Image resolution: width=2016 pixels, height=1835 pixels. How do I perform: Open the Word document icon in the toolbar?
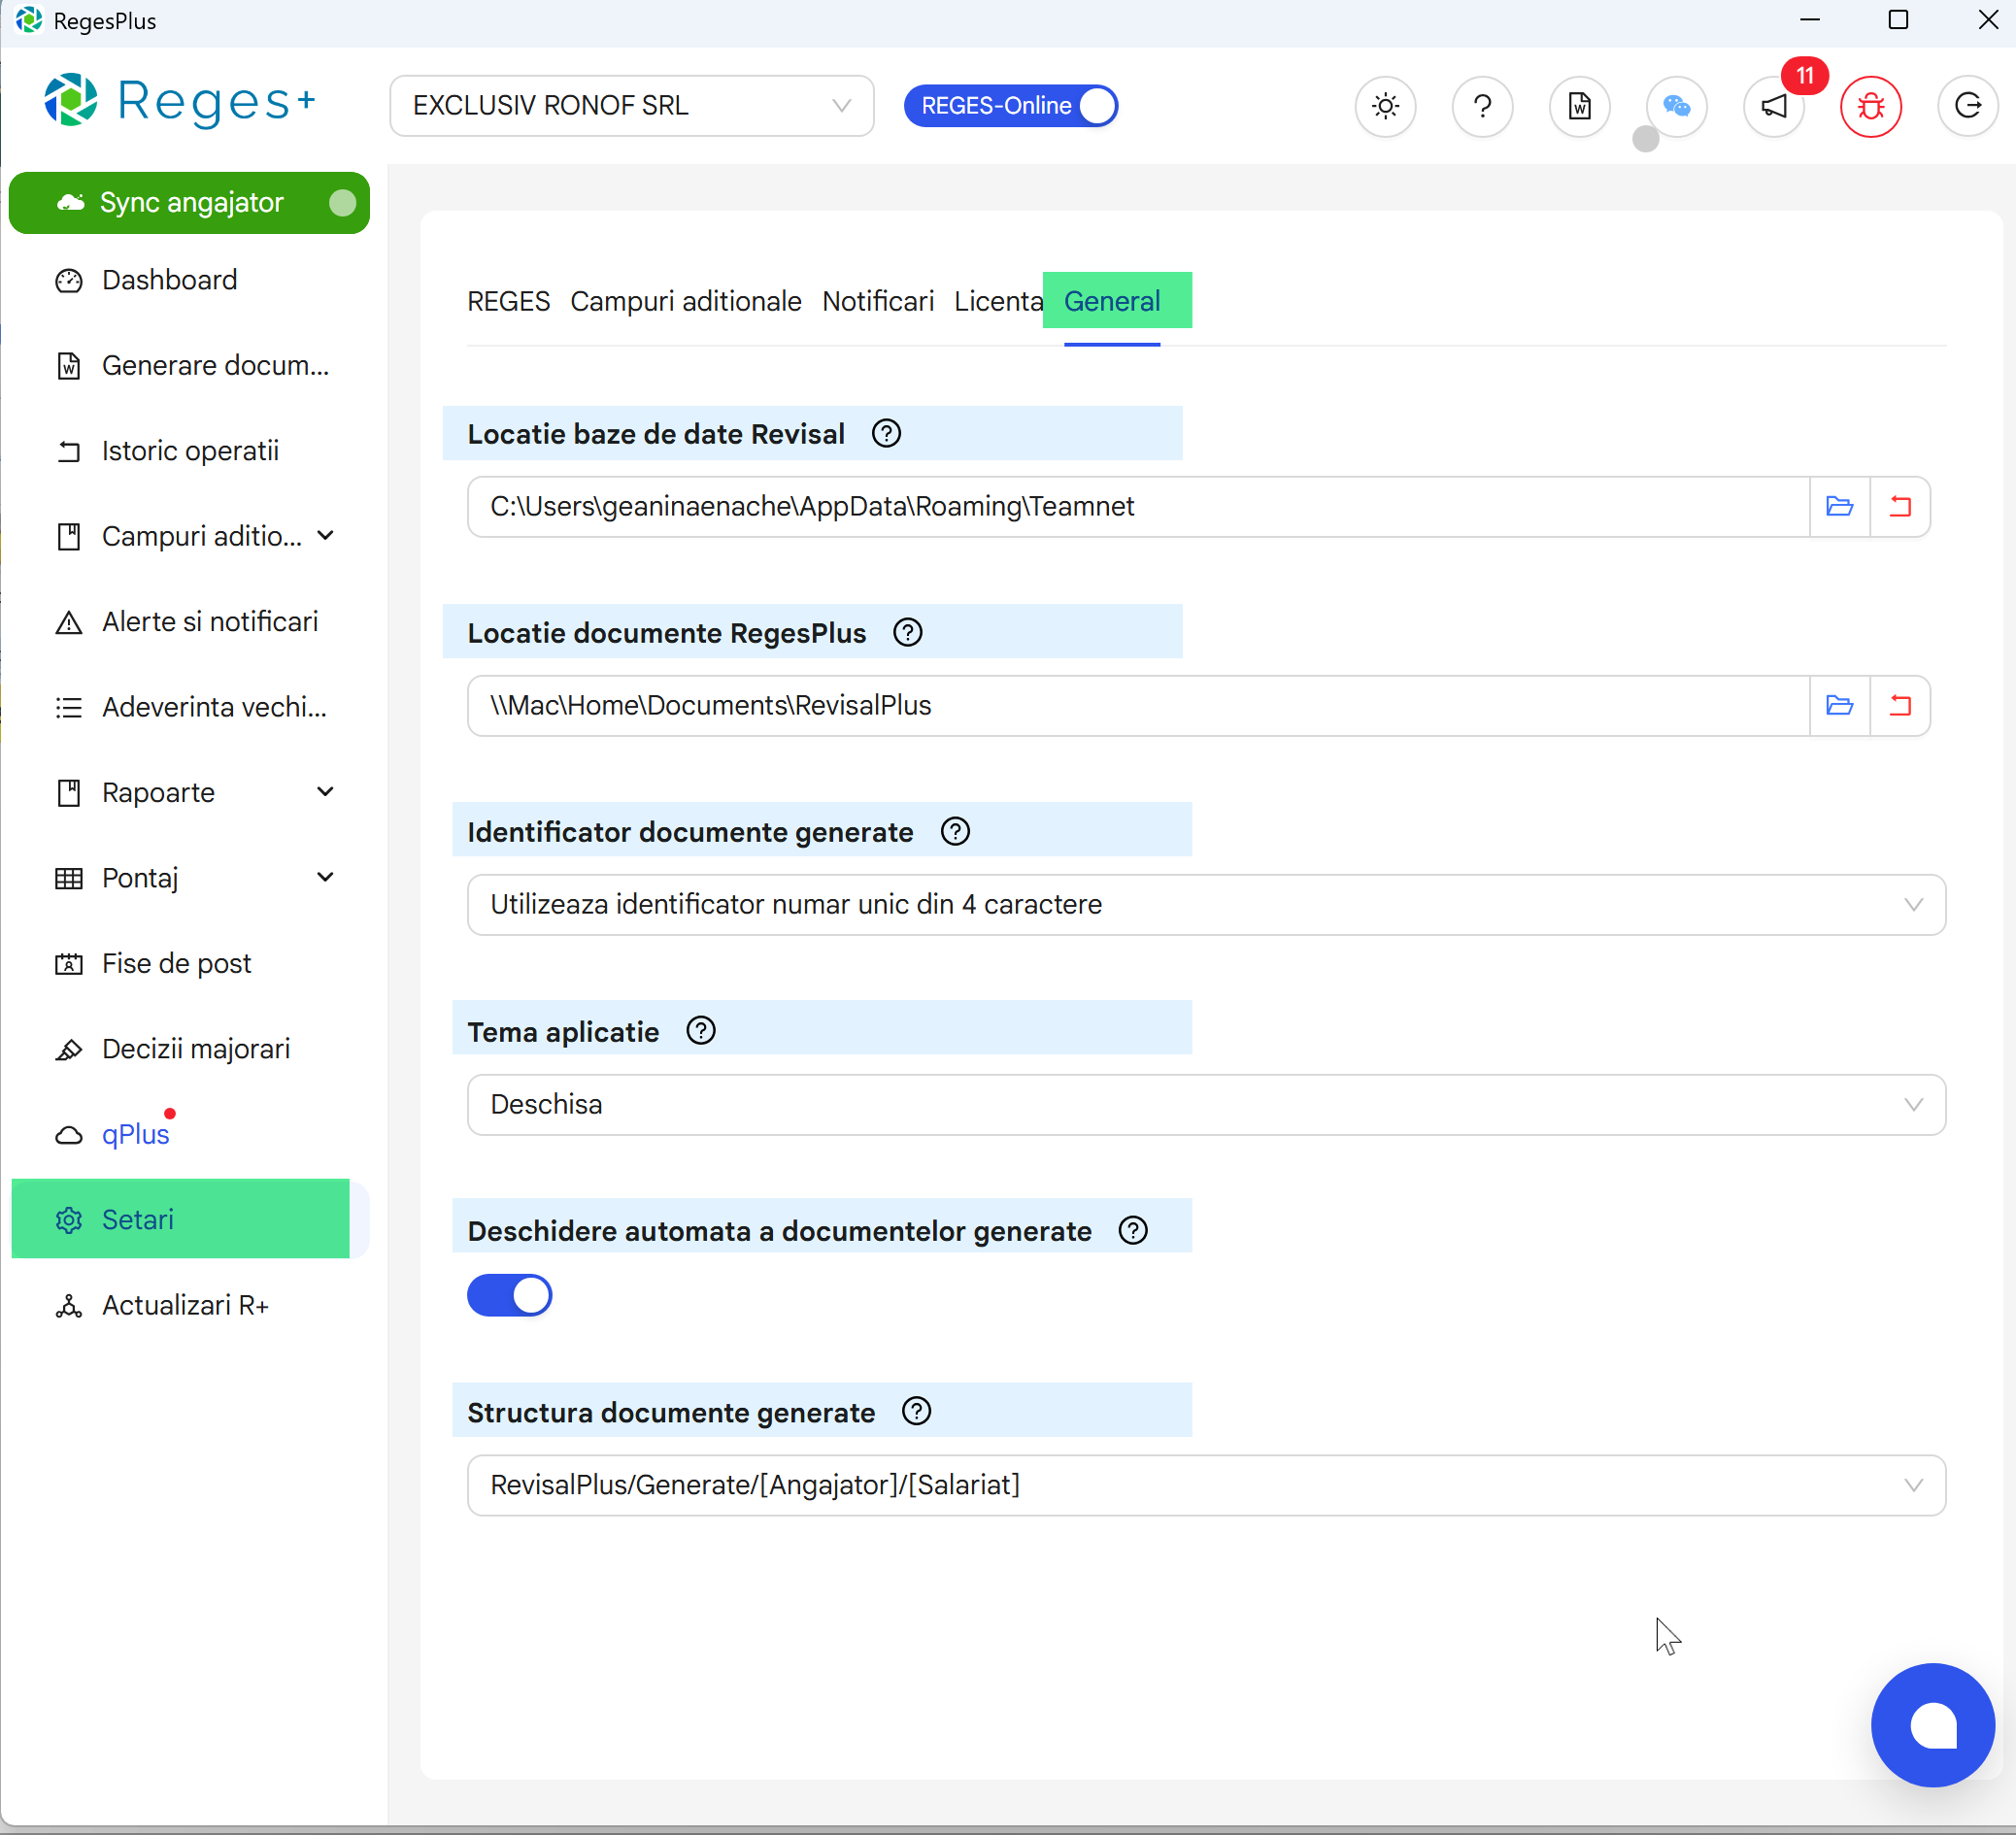[1578, 107]
